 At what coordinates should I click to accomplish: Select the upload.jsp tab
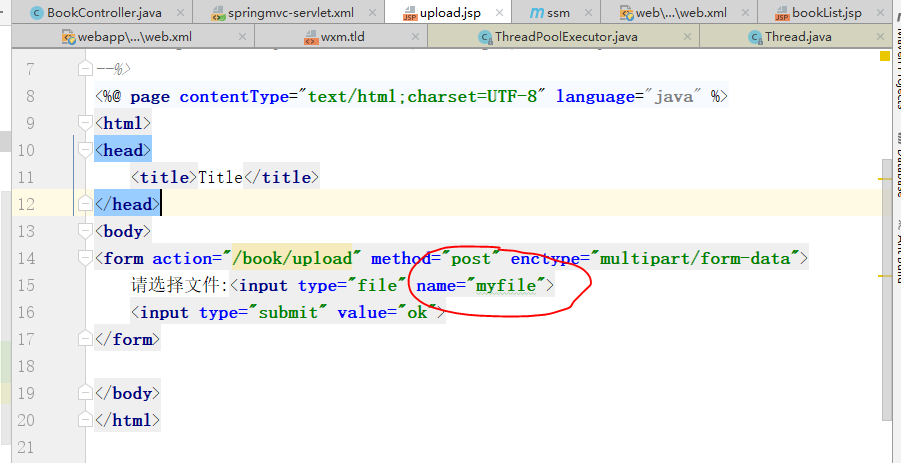[448, 13]
